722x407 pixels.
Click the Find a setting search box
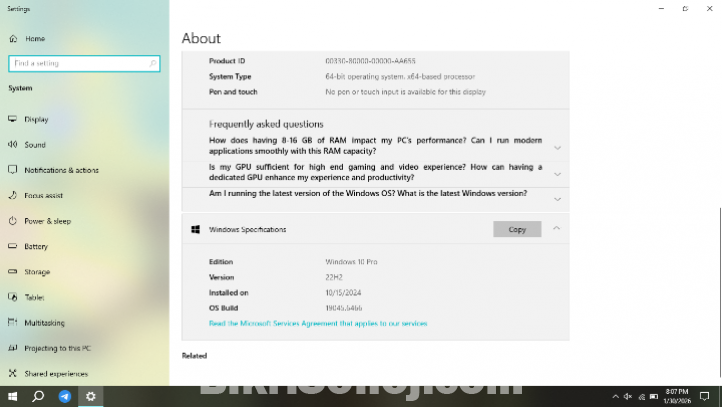[x=84, y=63]
